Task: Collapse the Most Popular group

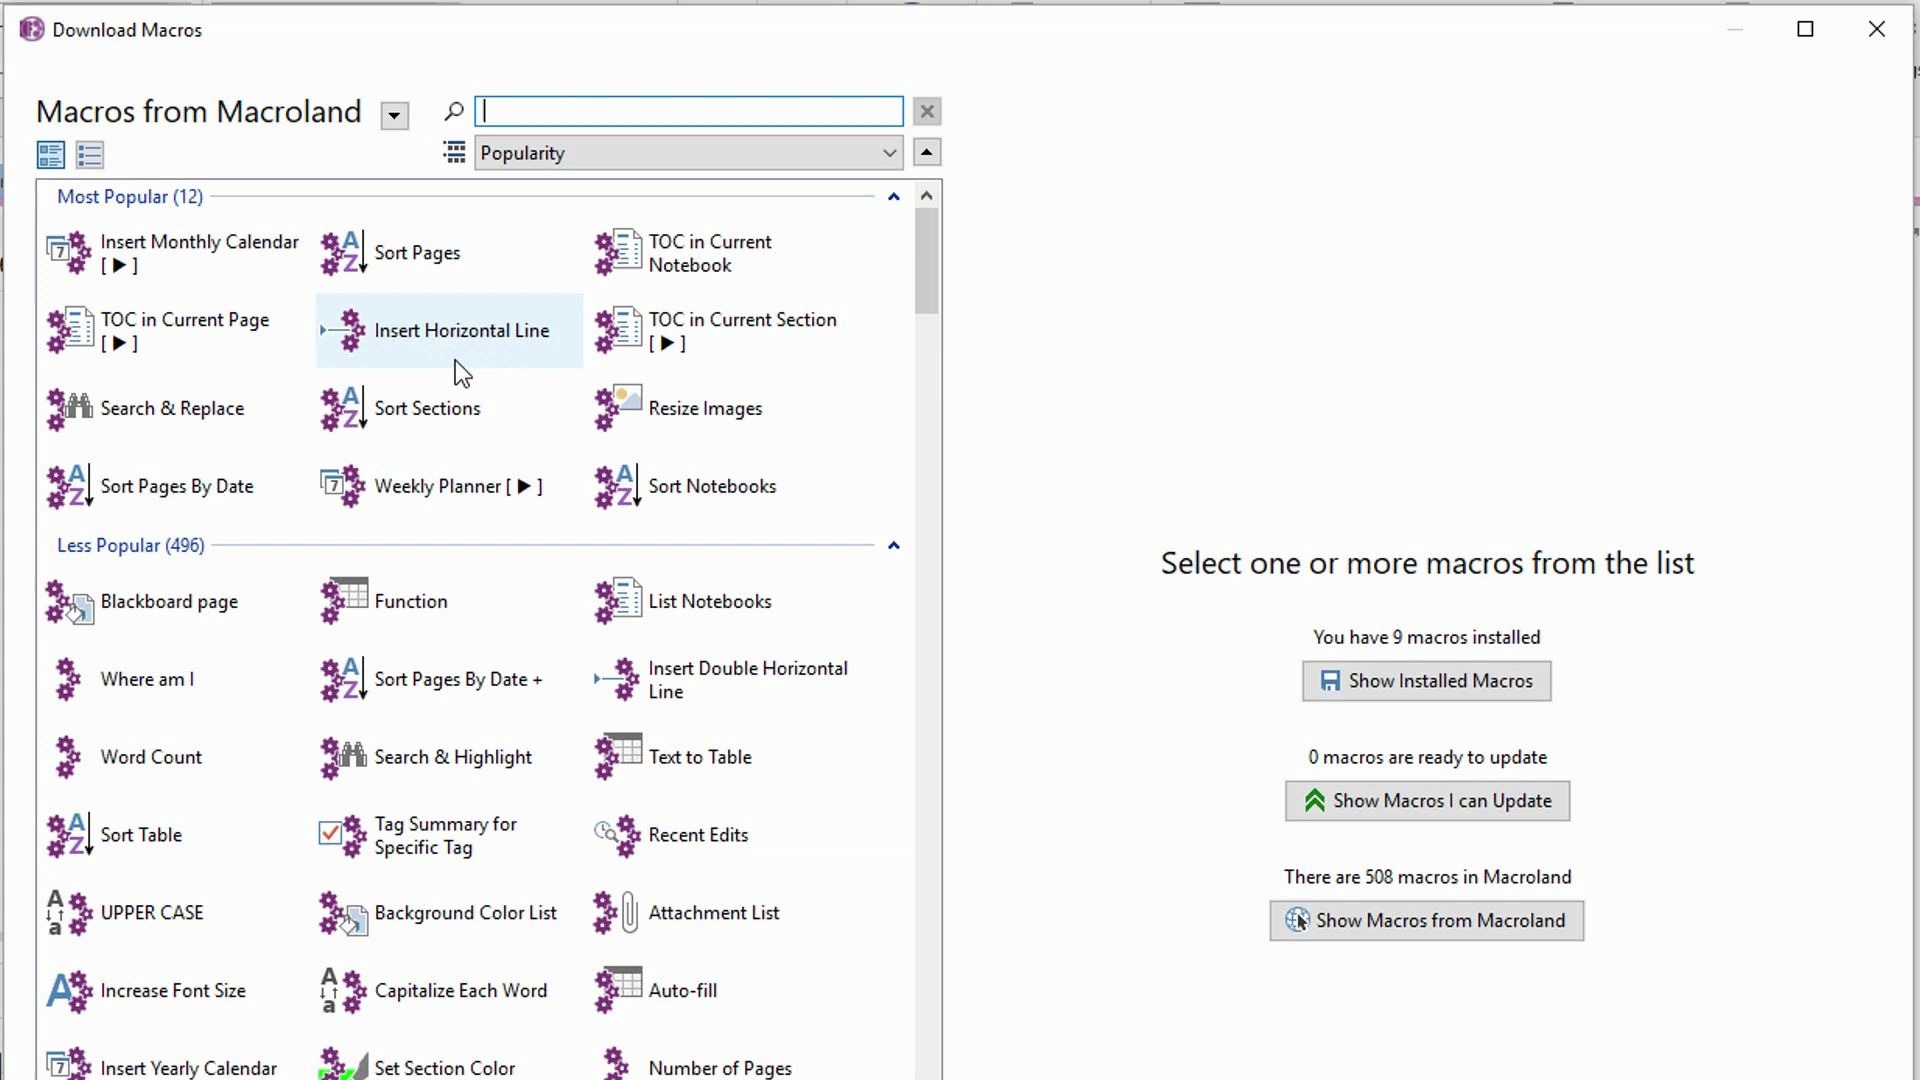Action: pyautogui.click(x=894, y=197)
